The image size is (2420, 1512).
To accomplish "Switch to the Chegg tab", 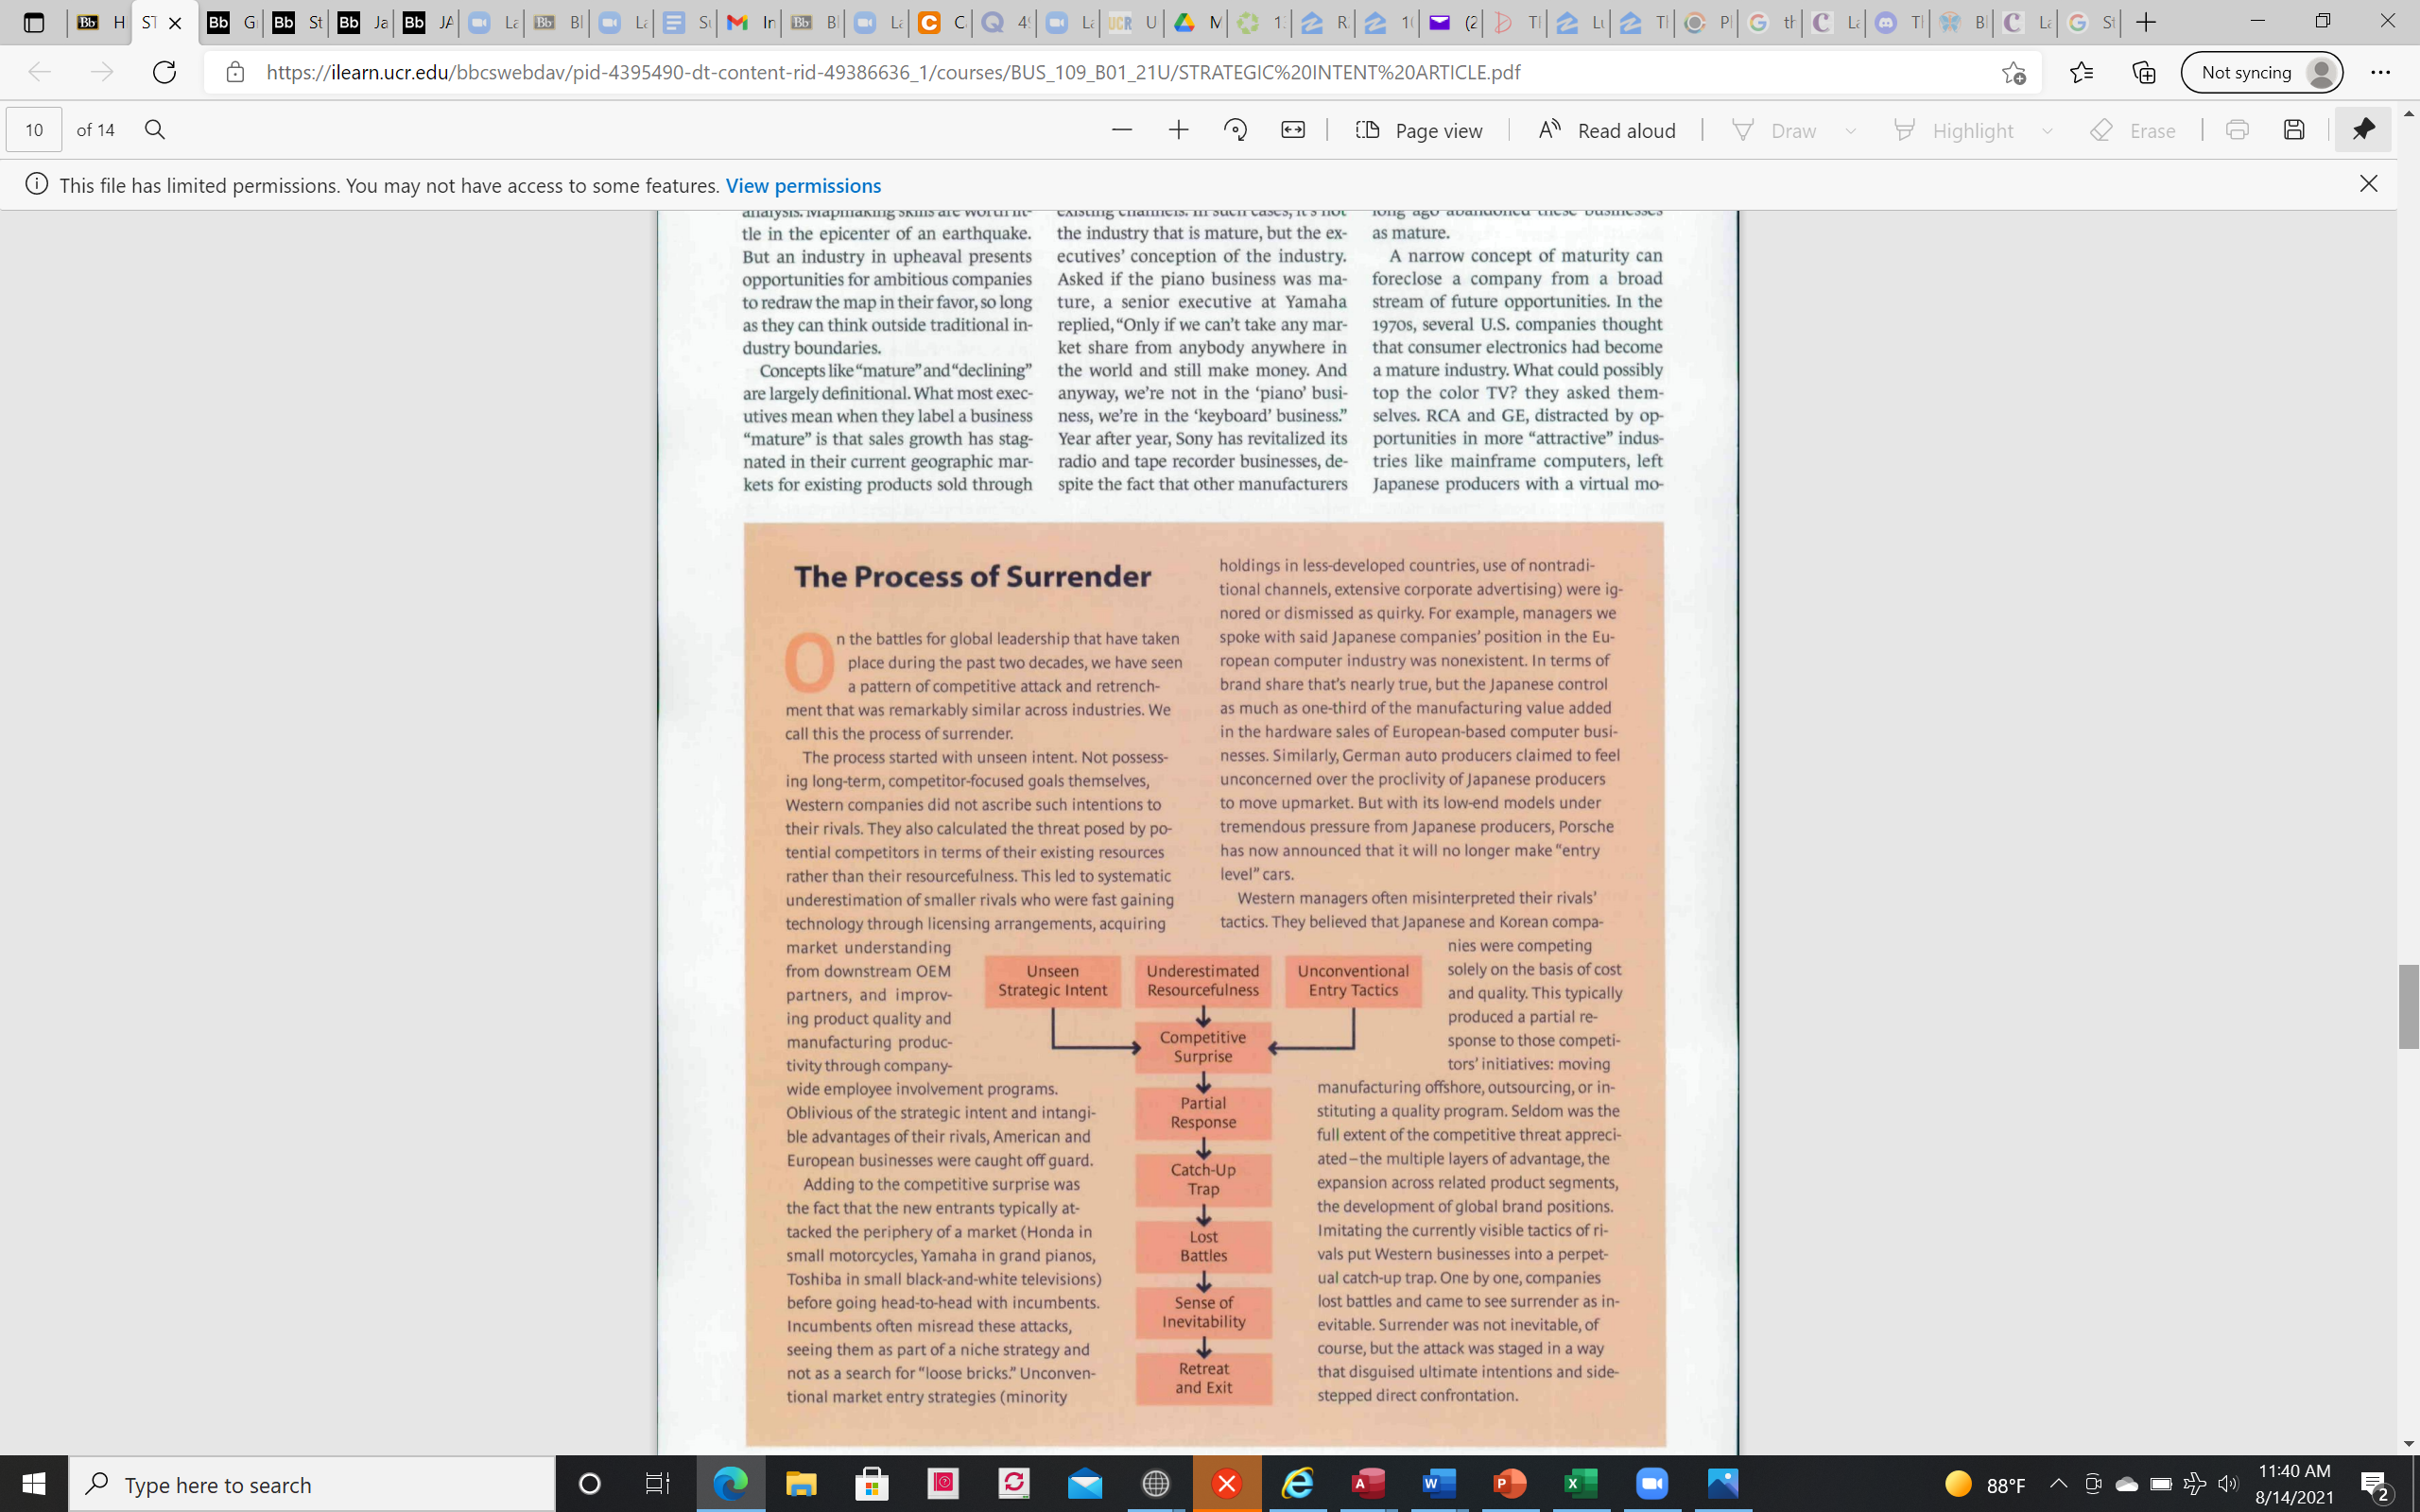I will 942,22.
